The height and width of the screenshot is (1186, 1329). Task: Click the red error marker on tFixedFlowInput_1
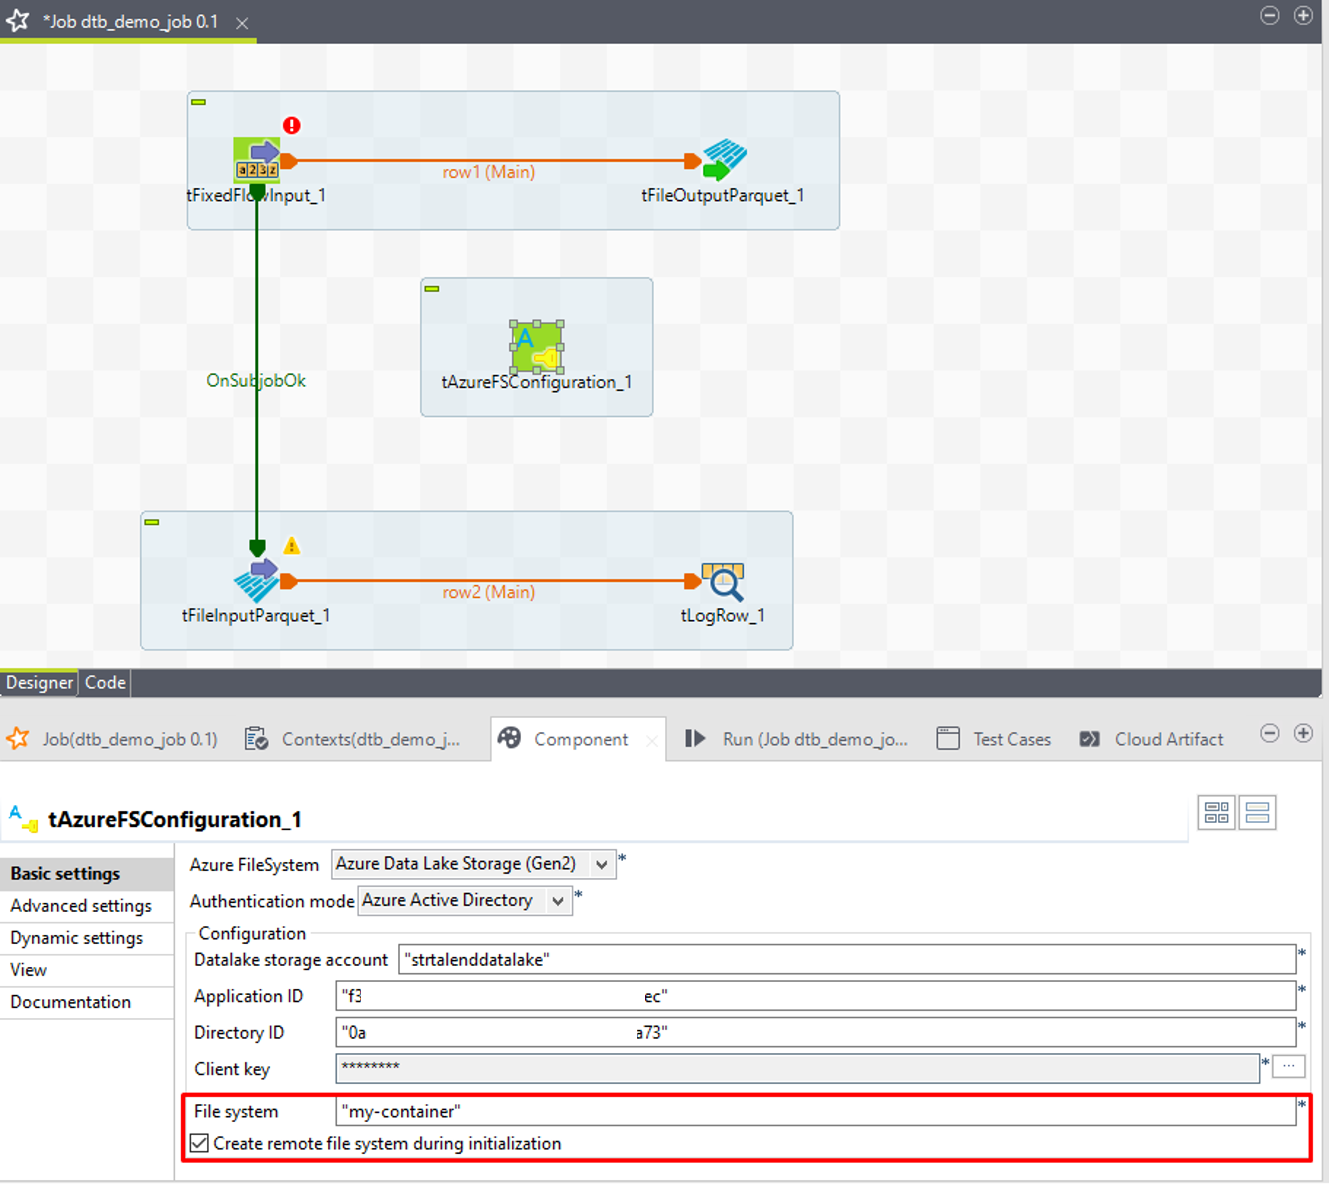point(291,125)
